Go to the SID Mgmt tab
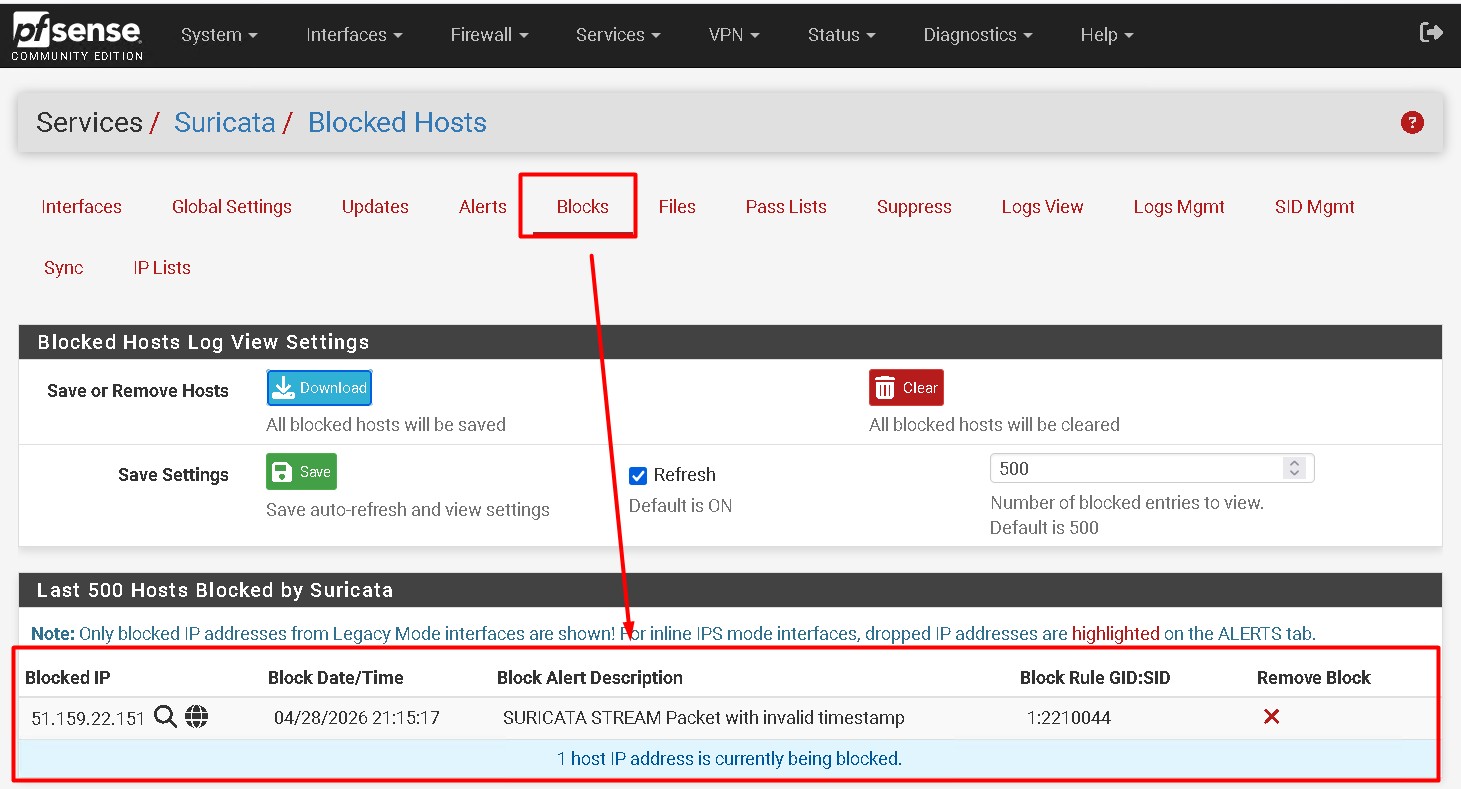Viewport: 1461px width, 789px height. coord(1314,206)
